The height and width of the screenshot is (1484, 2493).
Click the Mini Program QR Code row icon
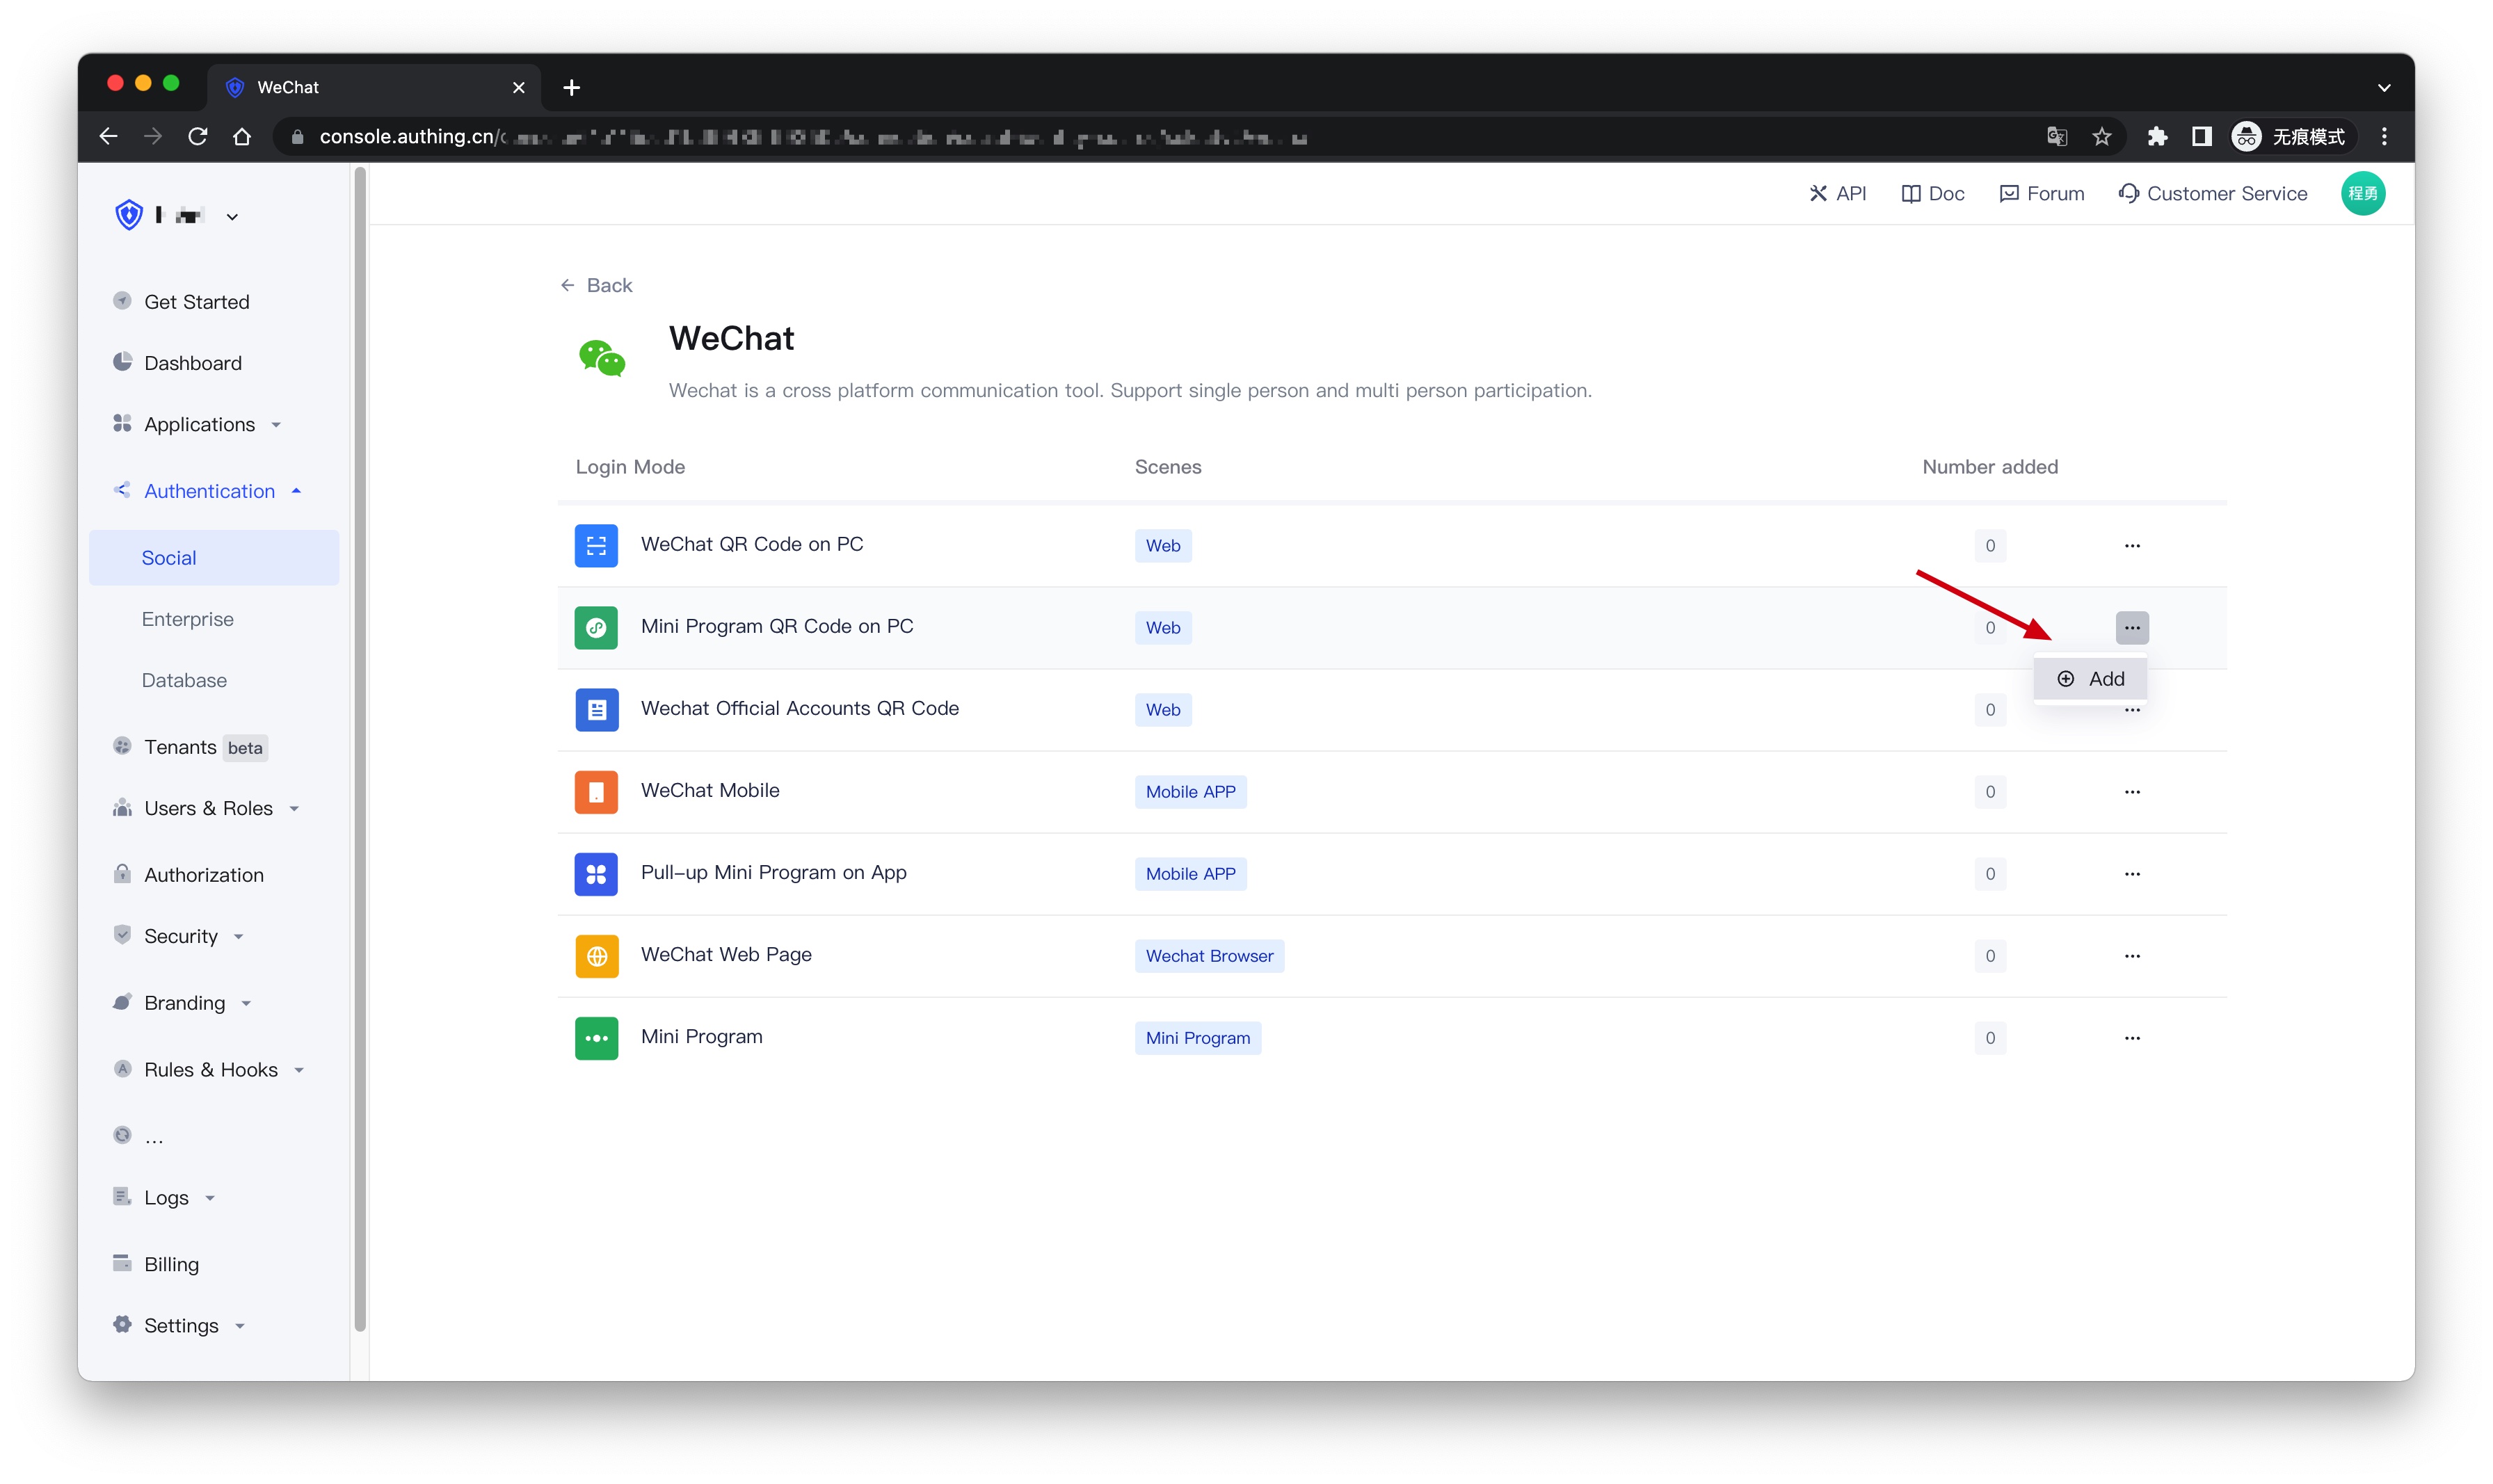[x=596, y=627]
